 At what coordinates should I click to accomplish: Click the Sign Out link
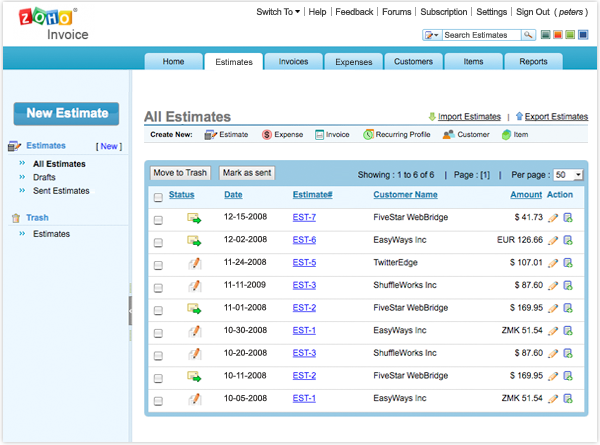(x=533, y=12)
